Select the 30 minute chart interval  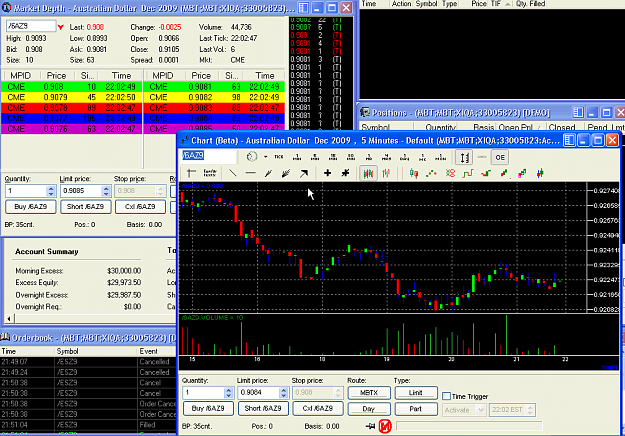351,157
